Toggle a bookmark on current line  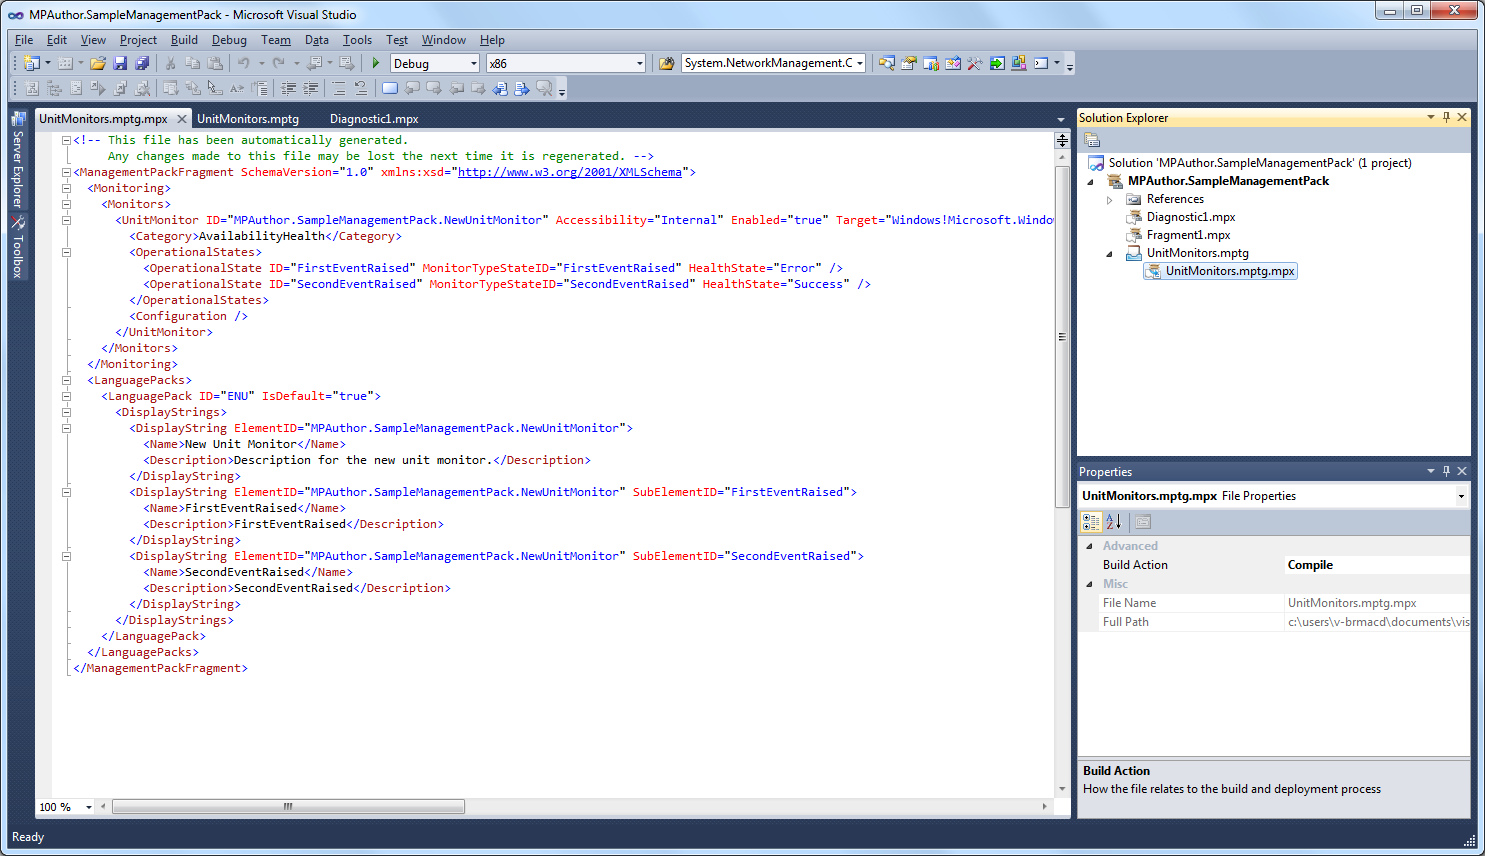pyautogui.click(x=390, y=88)
